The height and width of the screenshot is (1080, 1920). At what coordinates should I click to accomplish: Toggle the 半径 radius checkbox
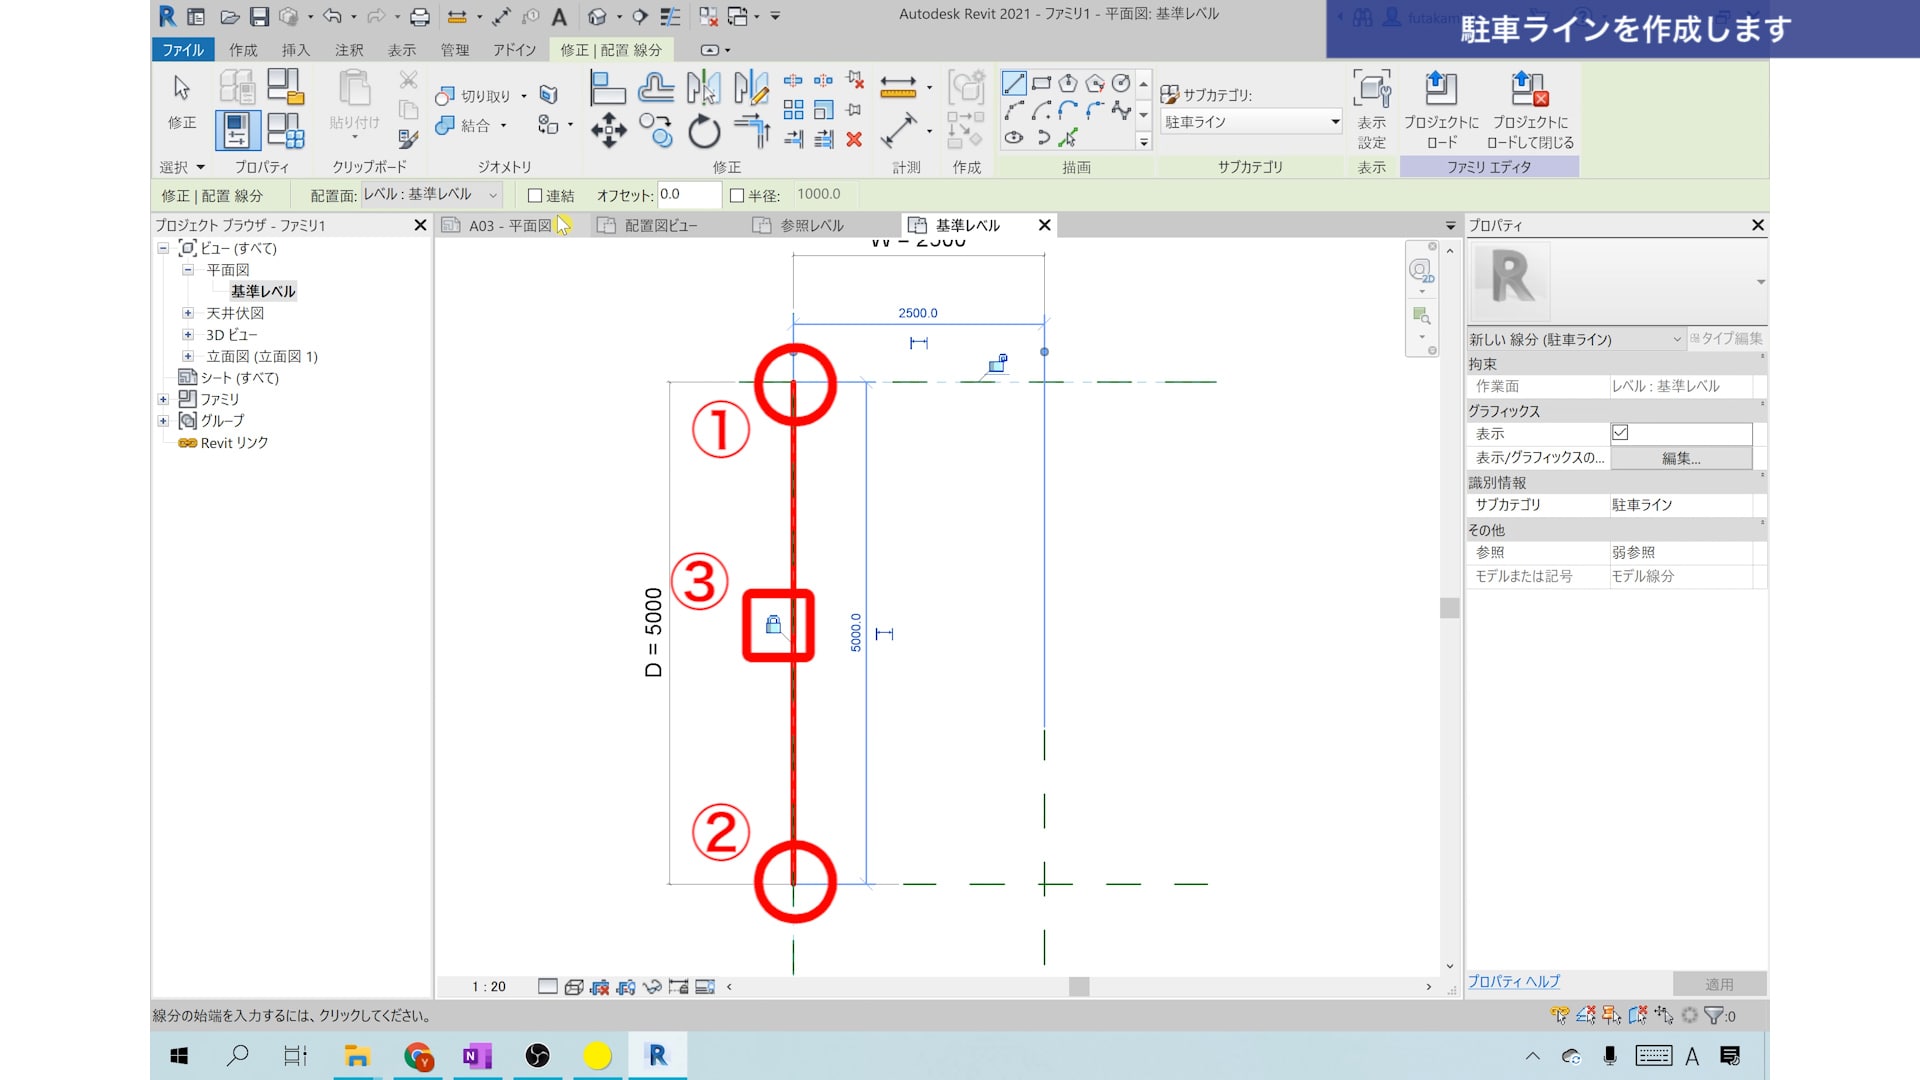click(x=737, y=196)
